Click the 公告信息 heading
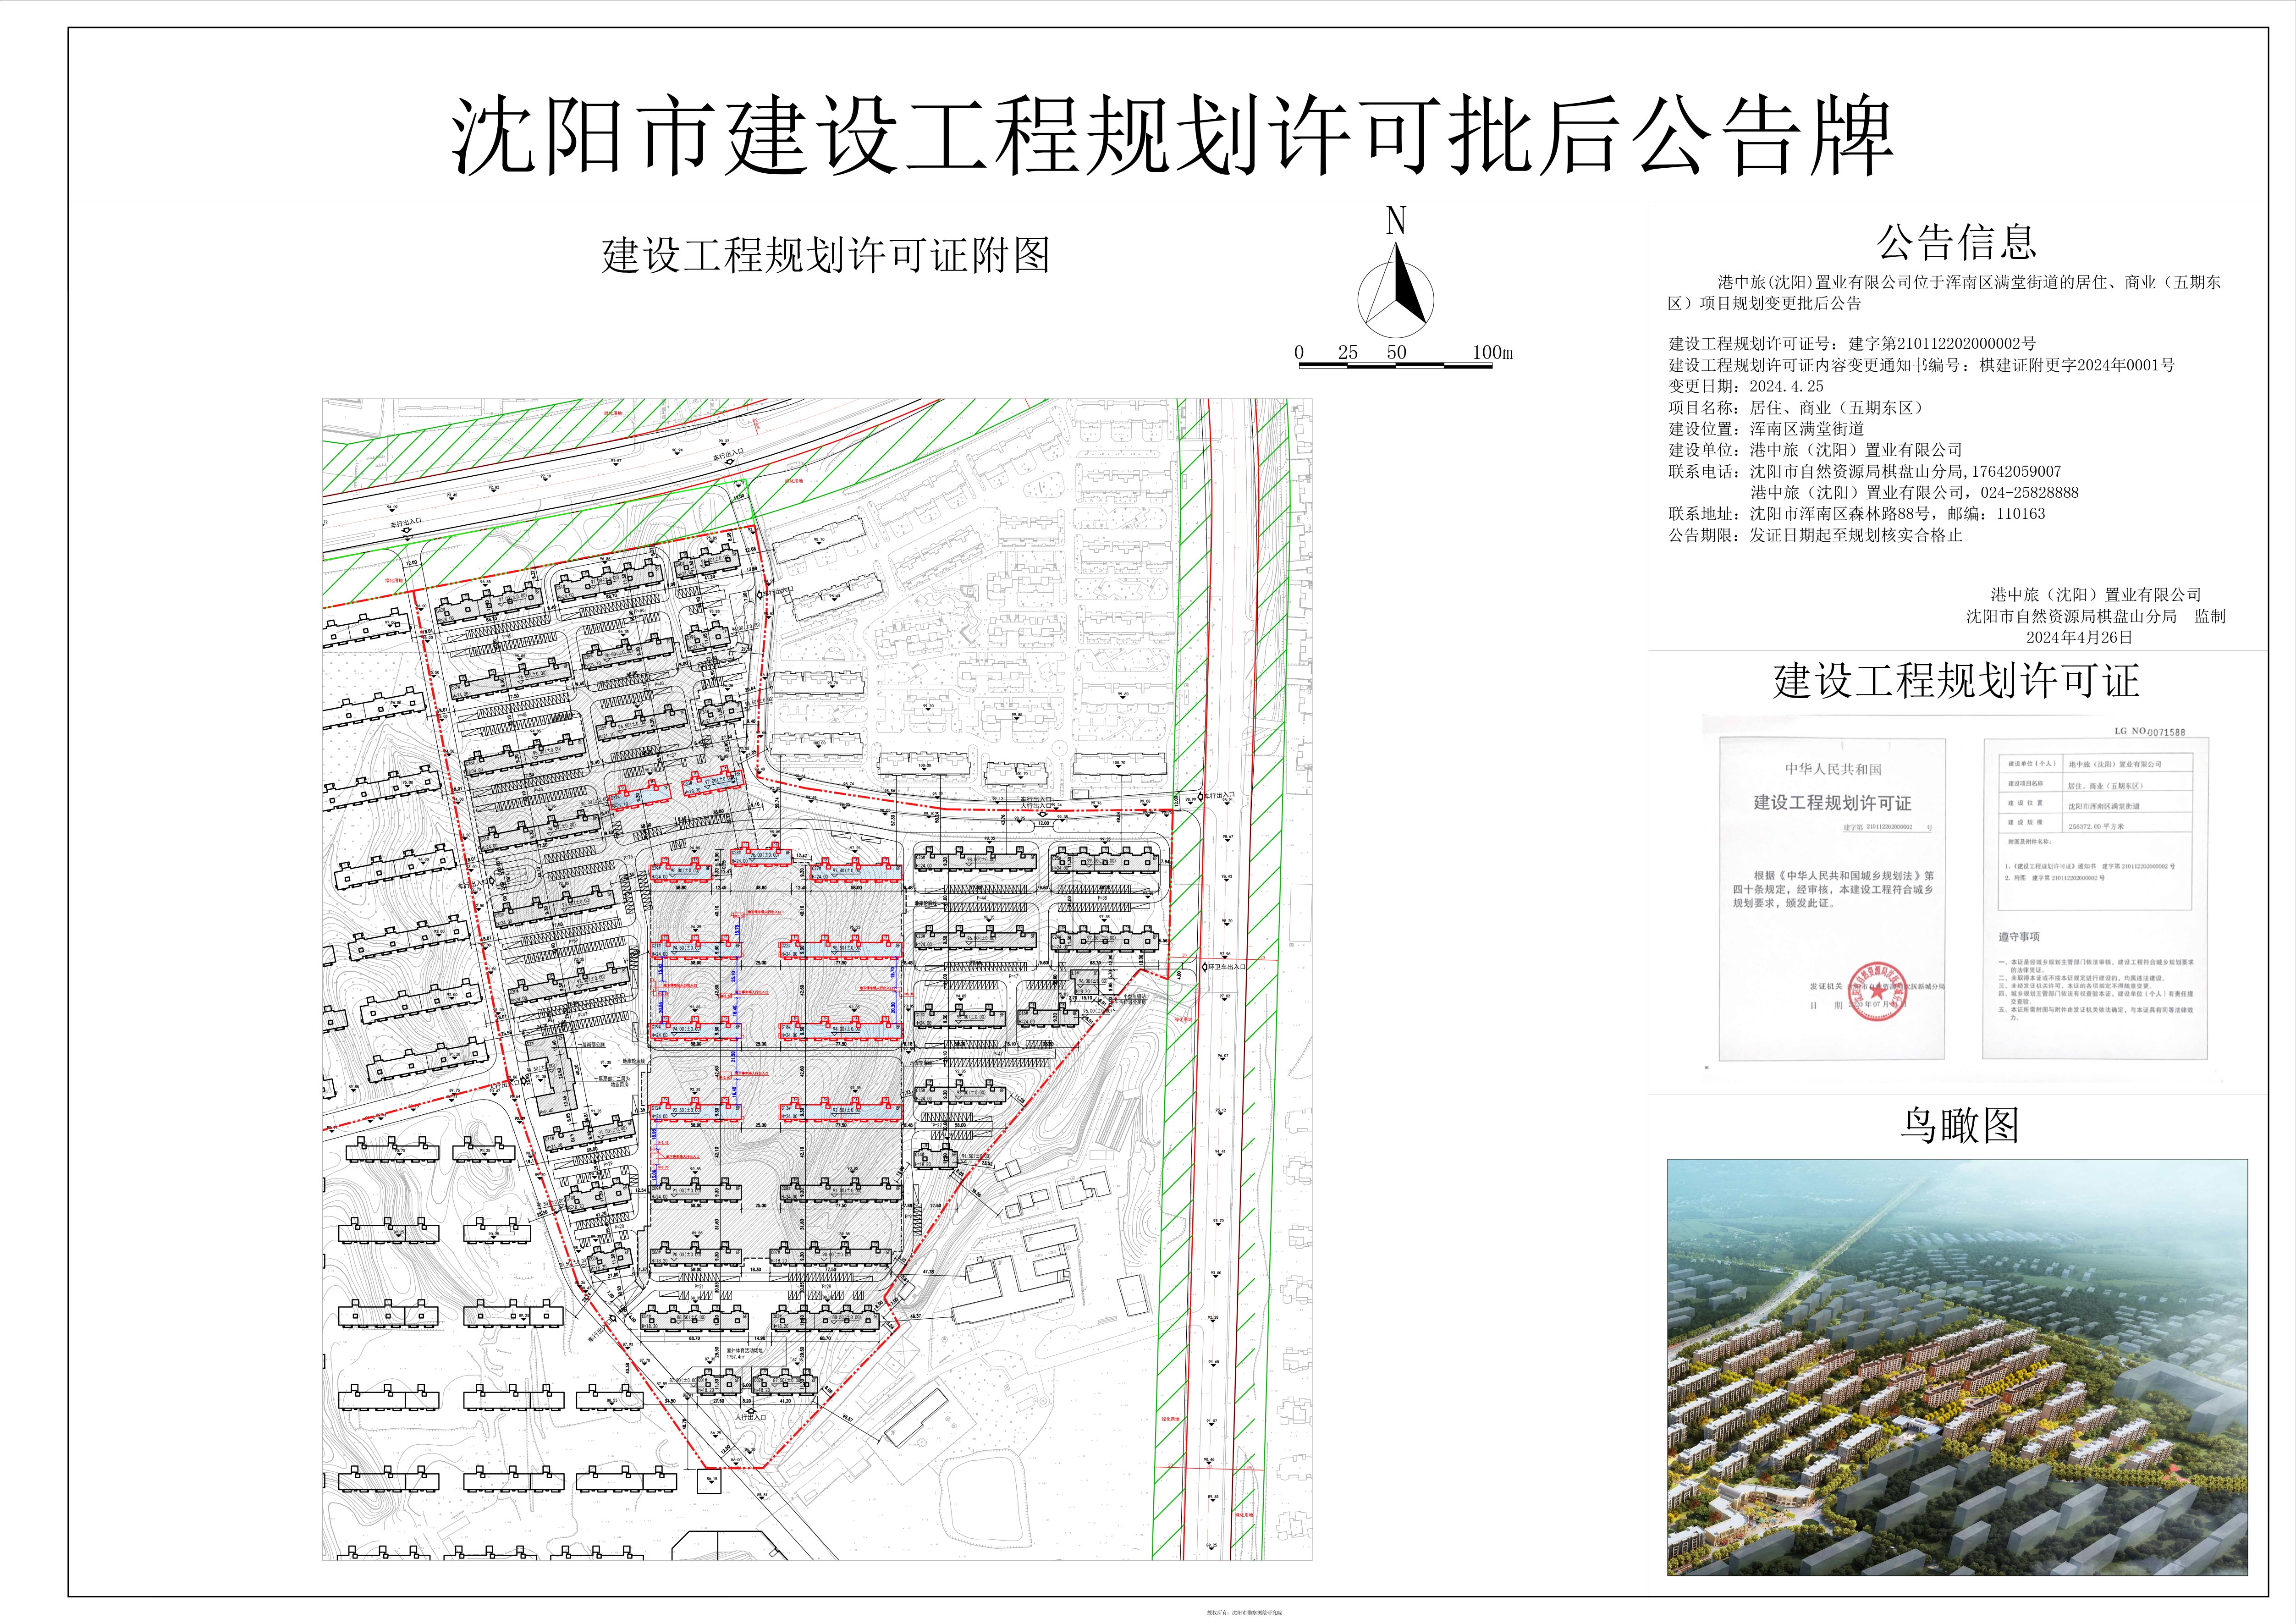The width and height of the screenshot is (2296, 1624). (1956, 242)
